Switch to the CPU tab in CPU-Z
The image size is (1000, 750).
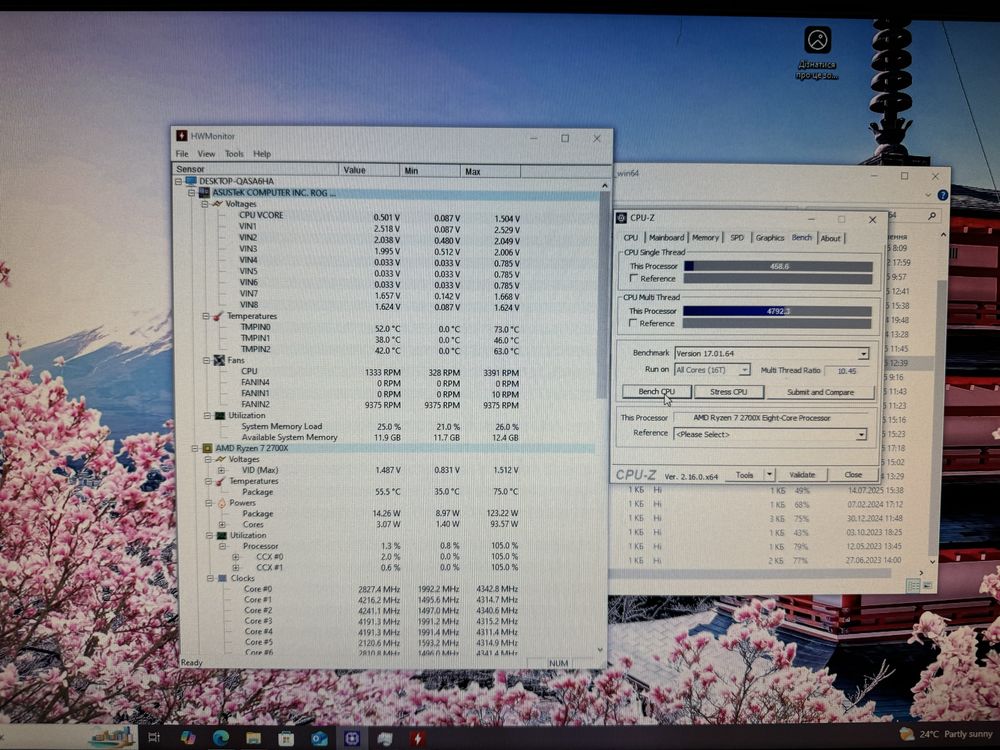pos(631,238)
